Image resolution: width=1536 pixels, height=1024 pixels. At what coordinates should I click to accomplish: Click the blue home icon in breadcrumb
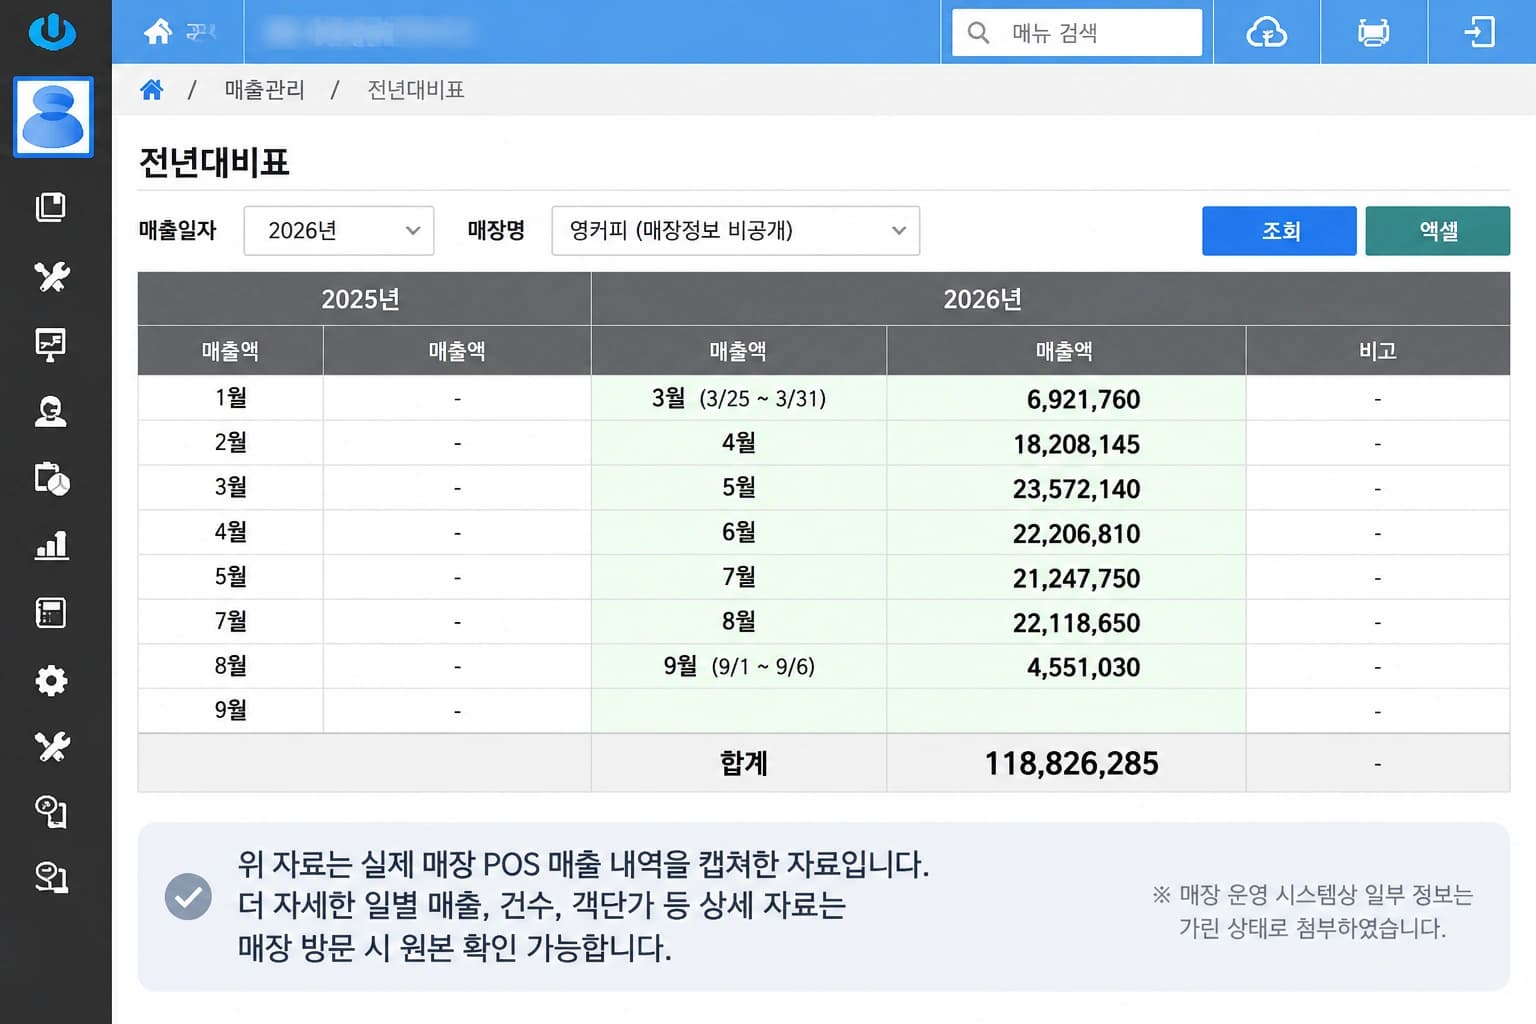[x=152, y=90]
